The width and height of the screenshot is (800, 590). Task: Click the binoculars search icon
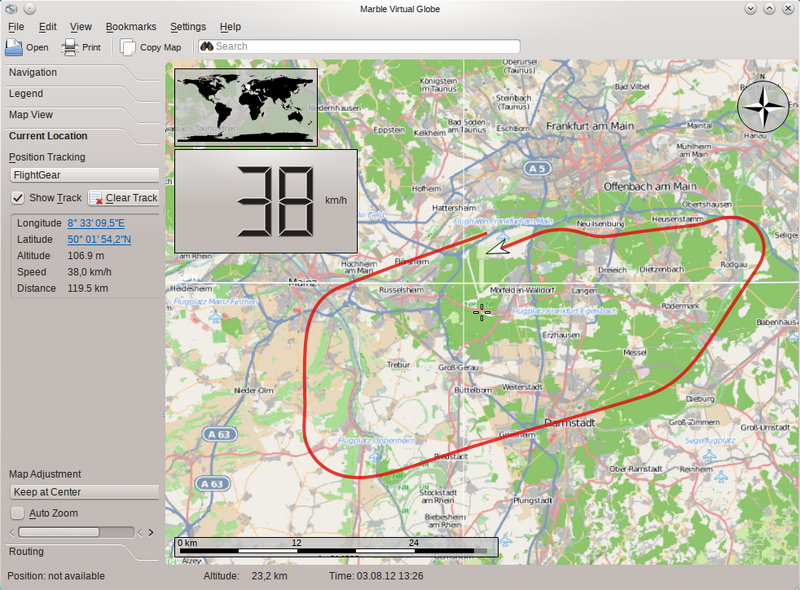coord(207,46)
